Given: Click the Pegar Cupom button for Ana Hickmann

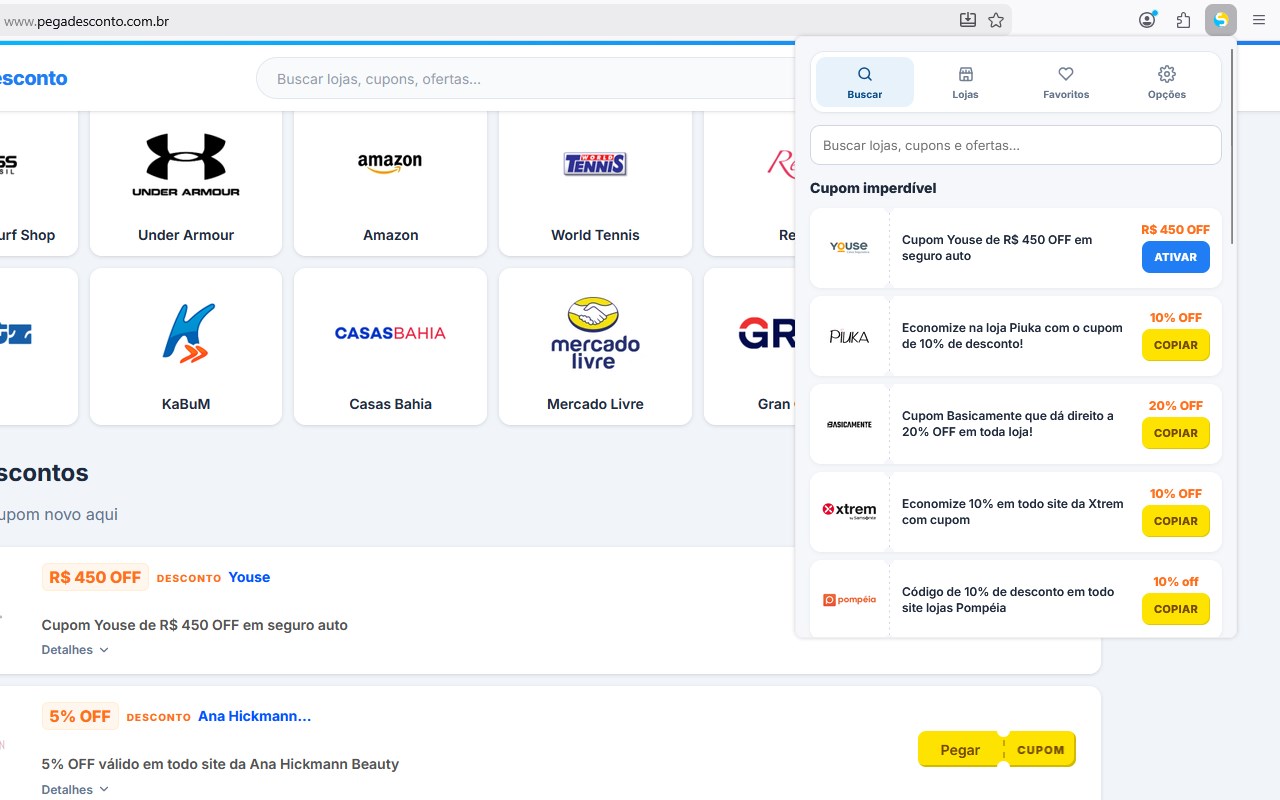Looking at the screenshot, I should pyautogui.click(x=997, y=750).
